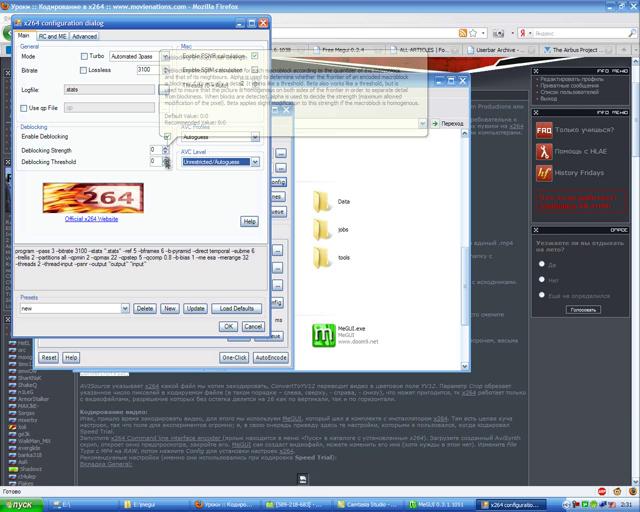Image resolution: width=640 pixels, height=512 pixels.
Task: Adjust the Deblocking Strength spinner
Action: coord(165,150)
